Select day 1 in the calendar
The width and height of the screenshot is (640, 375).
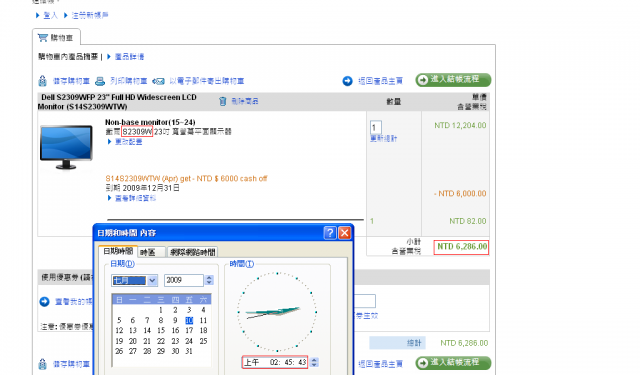coord(161,310)
